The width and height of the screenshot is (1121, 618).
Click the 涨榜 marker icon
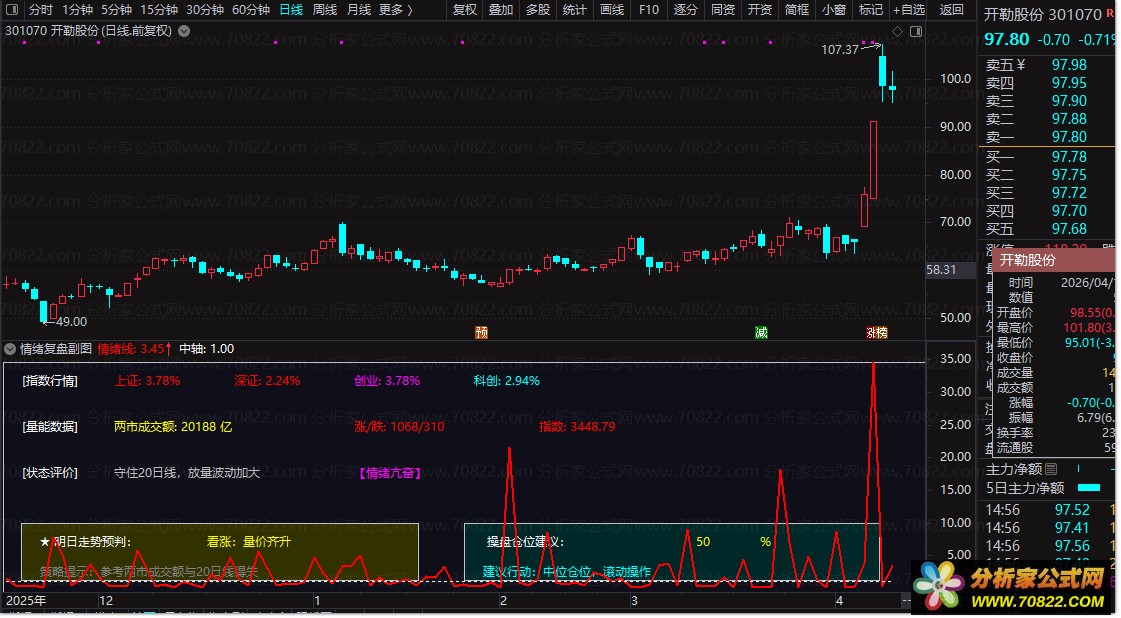pos(876,332)
